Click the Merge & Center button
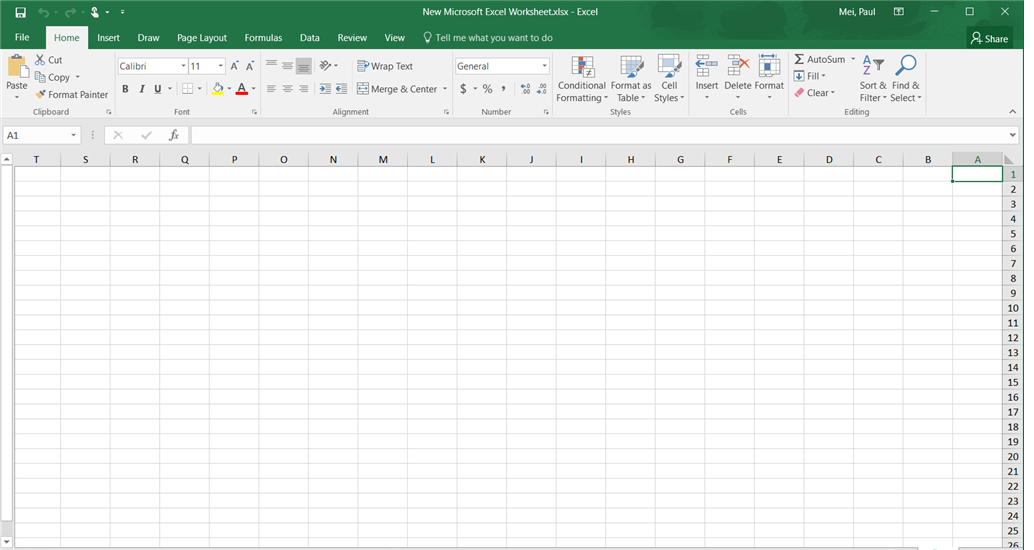Screen dimensions: 1034x550 pyautogui.click(x=397, y=89)
